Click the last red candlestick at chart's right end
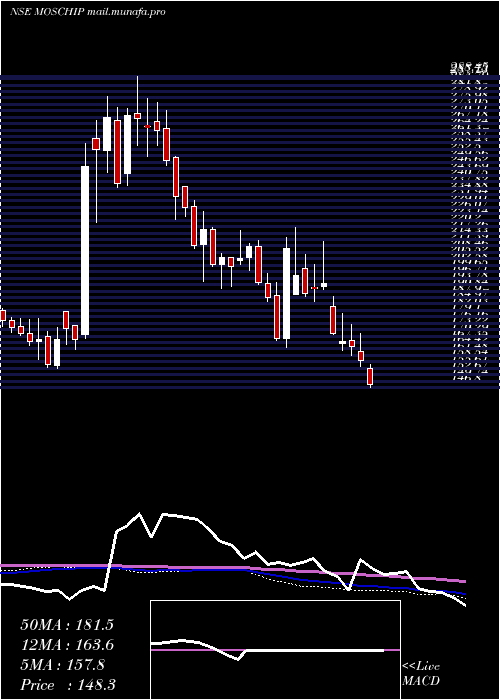500x700 pixels. [x=370, y=376]
